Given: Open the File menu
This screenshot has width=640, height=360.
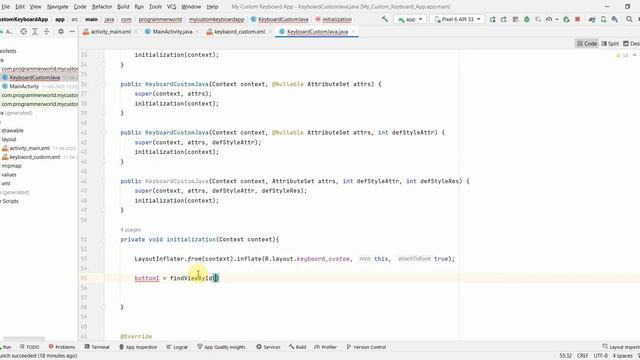Looking at the screenshot, I should coord(6,7).
